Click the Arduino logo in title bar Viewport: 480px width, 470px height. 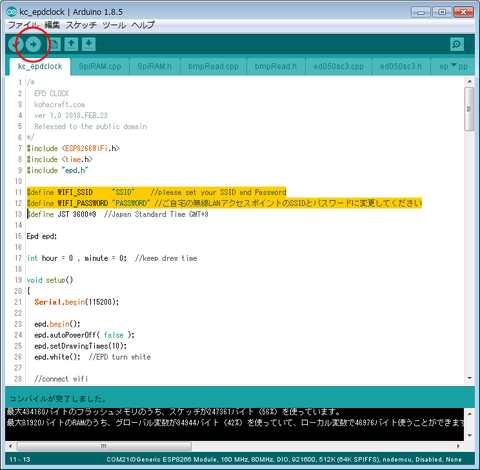click(x=12, y=12)
